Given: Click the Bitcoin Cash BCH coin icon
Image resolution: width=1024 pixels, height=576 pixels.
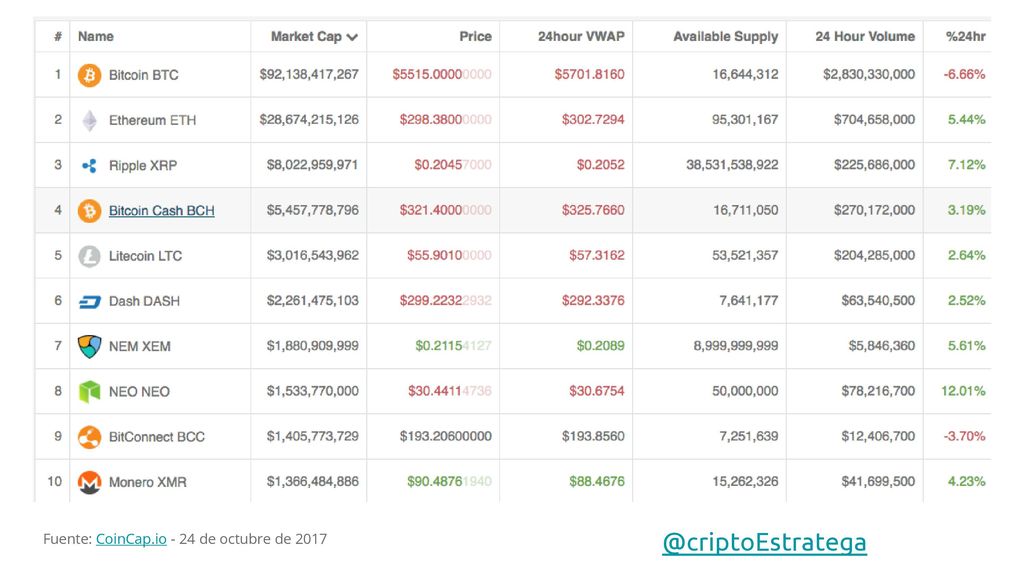Looking at the screenshot, I should point(89,211).
